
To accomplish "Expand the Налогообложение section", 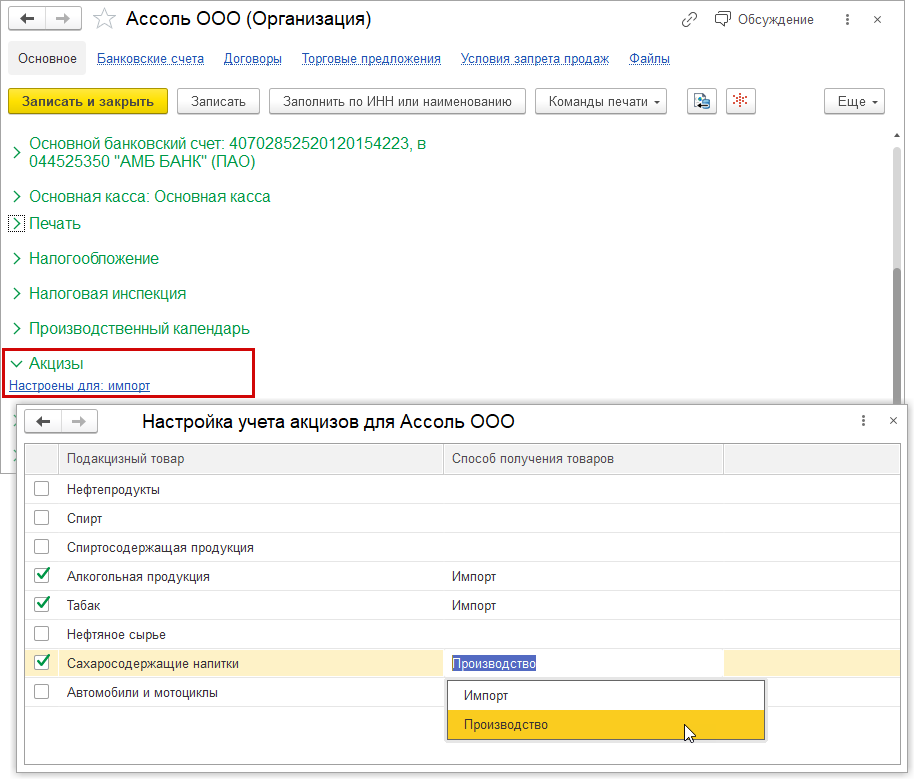I will click(x=94, y=258).
